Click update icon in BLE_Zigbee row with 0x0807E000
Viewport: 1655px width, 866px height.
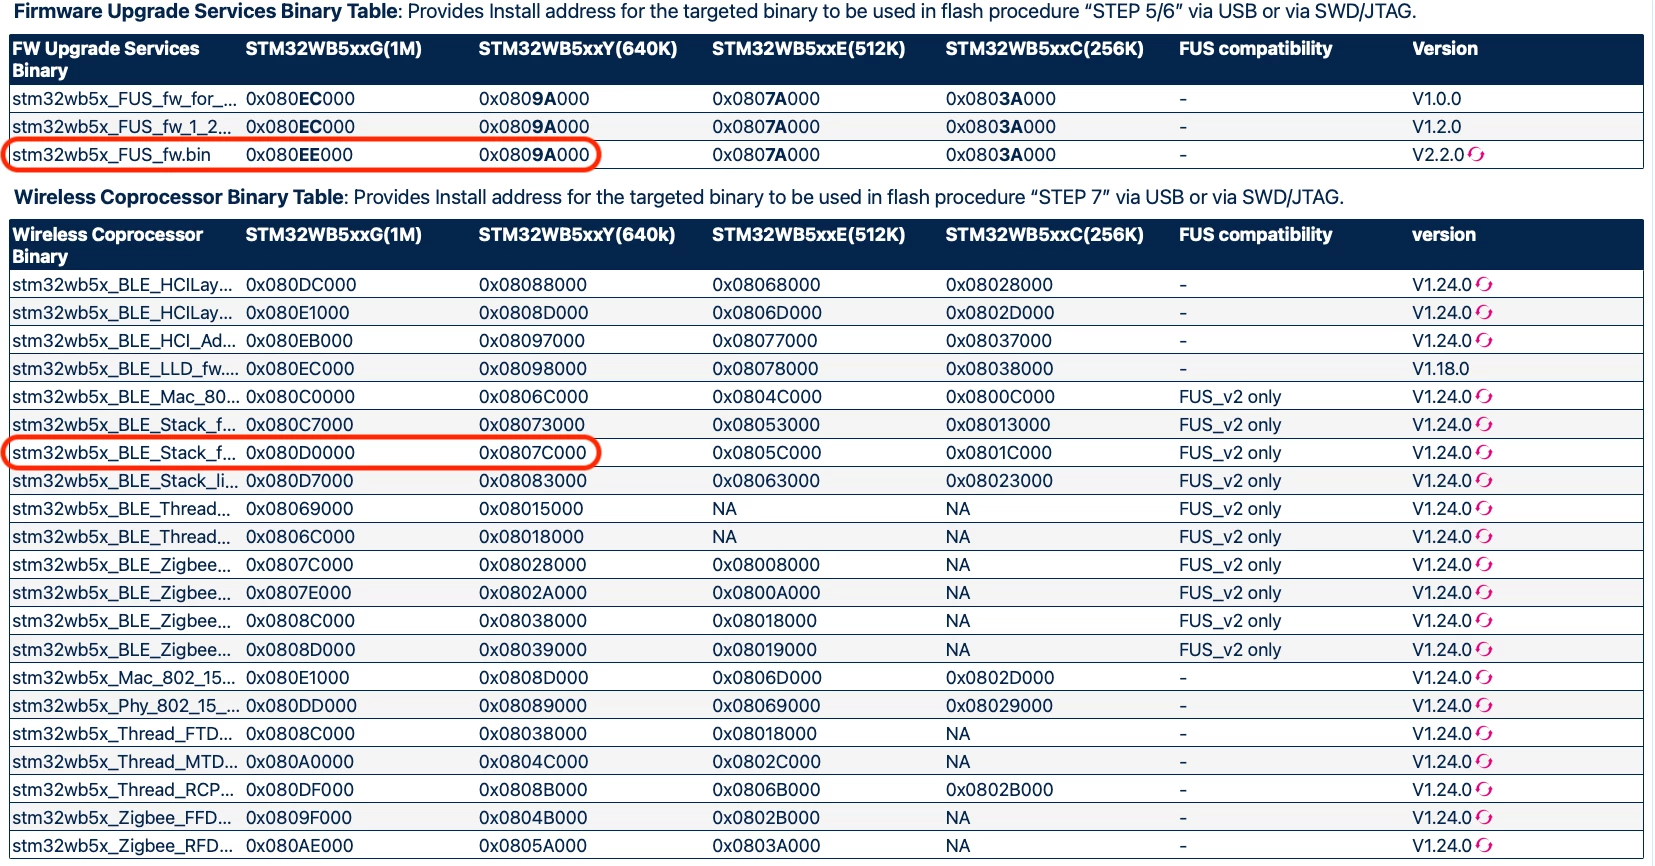pyautogui.click(x=1484, y=592)
